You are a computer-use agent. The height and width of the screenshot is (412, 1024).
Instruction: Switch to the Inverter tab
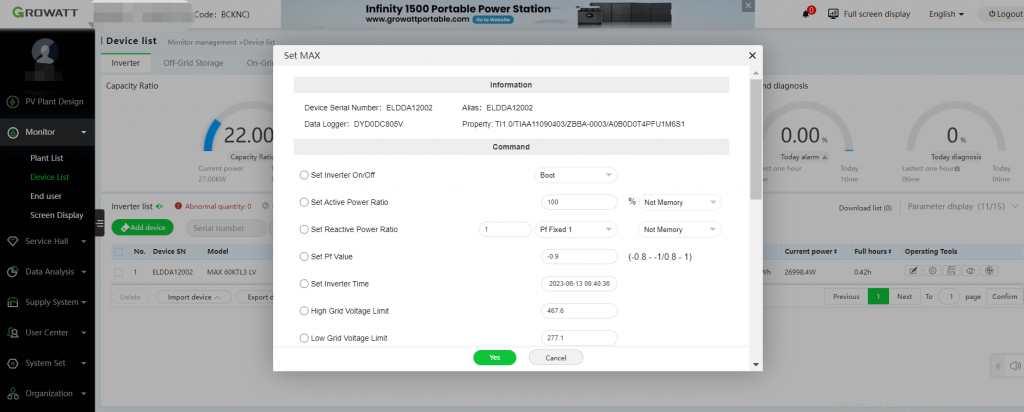click(x=125, y=63)
